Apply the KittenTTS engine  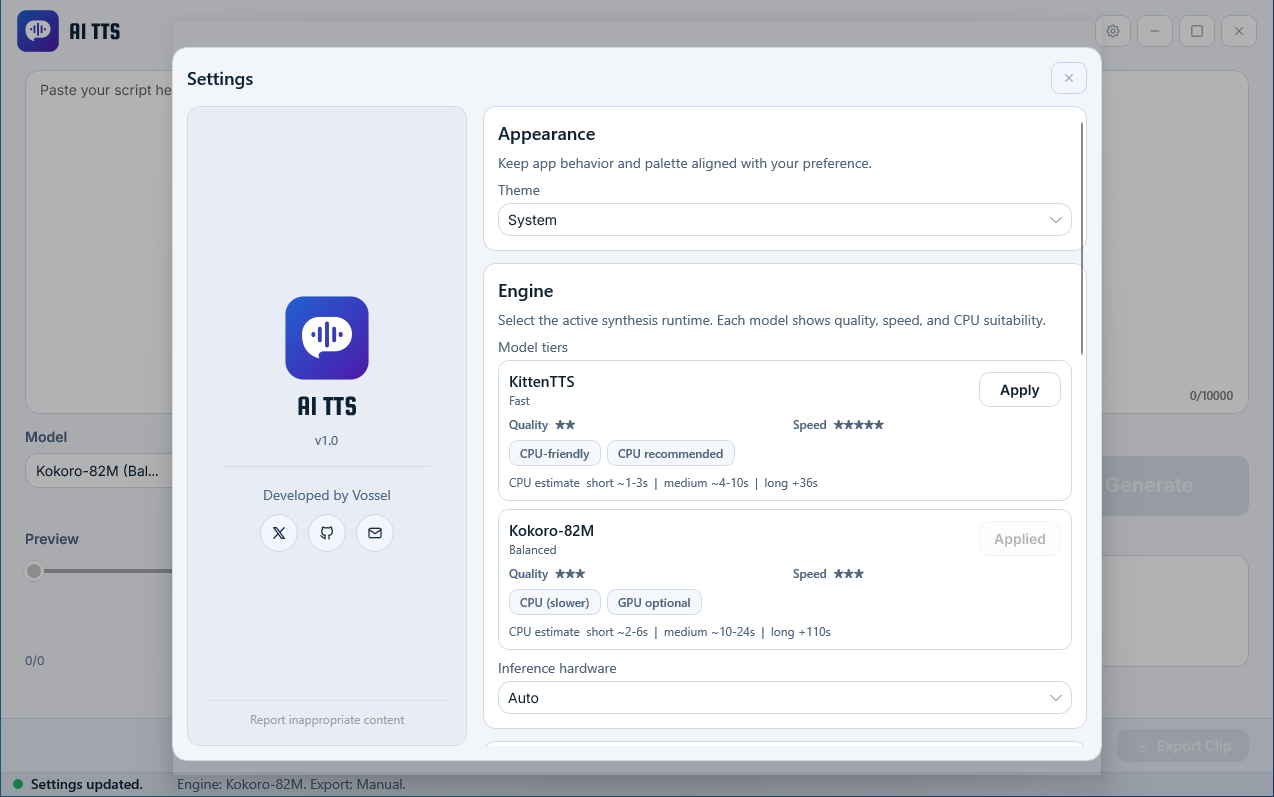pos(1019,390)
